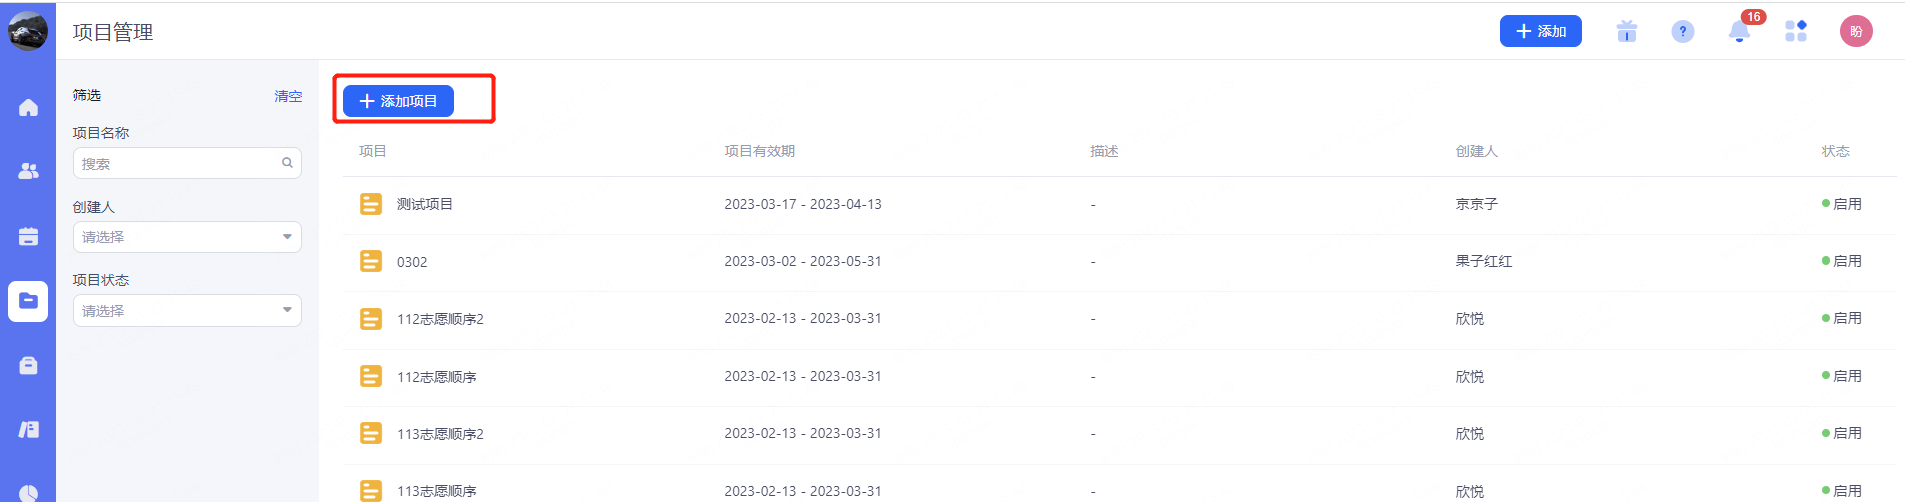Click the team logo avatar at top left
Viewport: 1905px width, 502px height.
(x=28, y=31)
